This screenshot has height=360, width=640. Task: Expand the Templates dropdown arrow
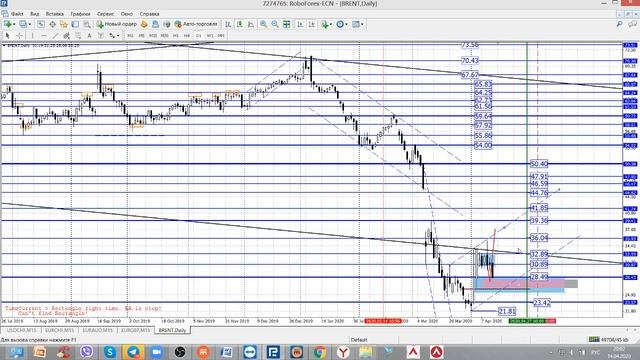tap(362, 24)
